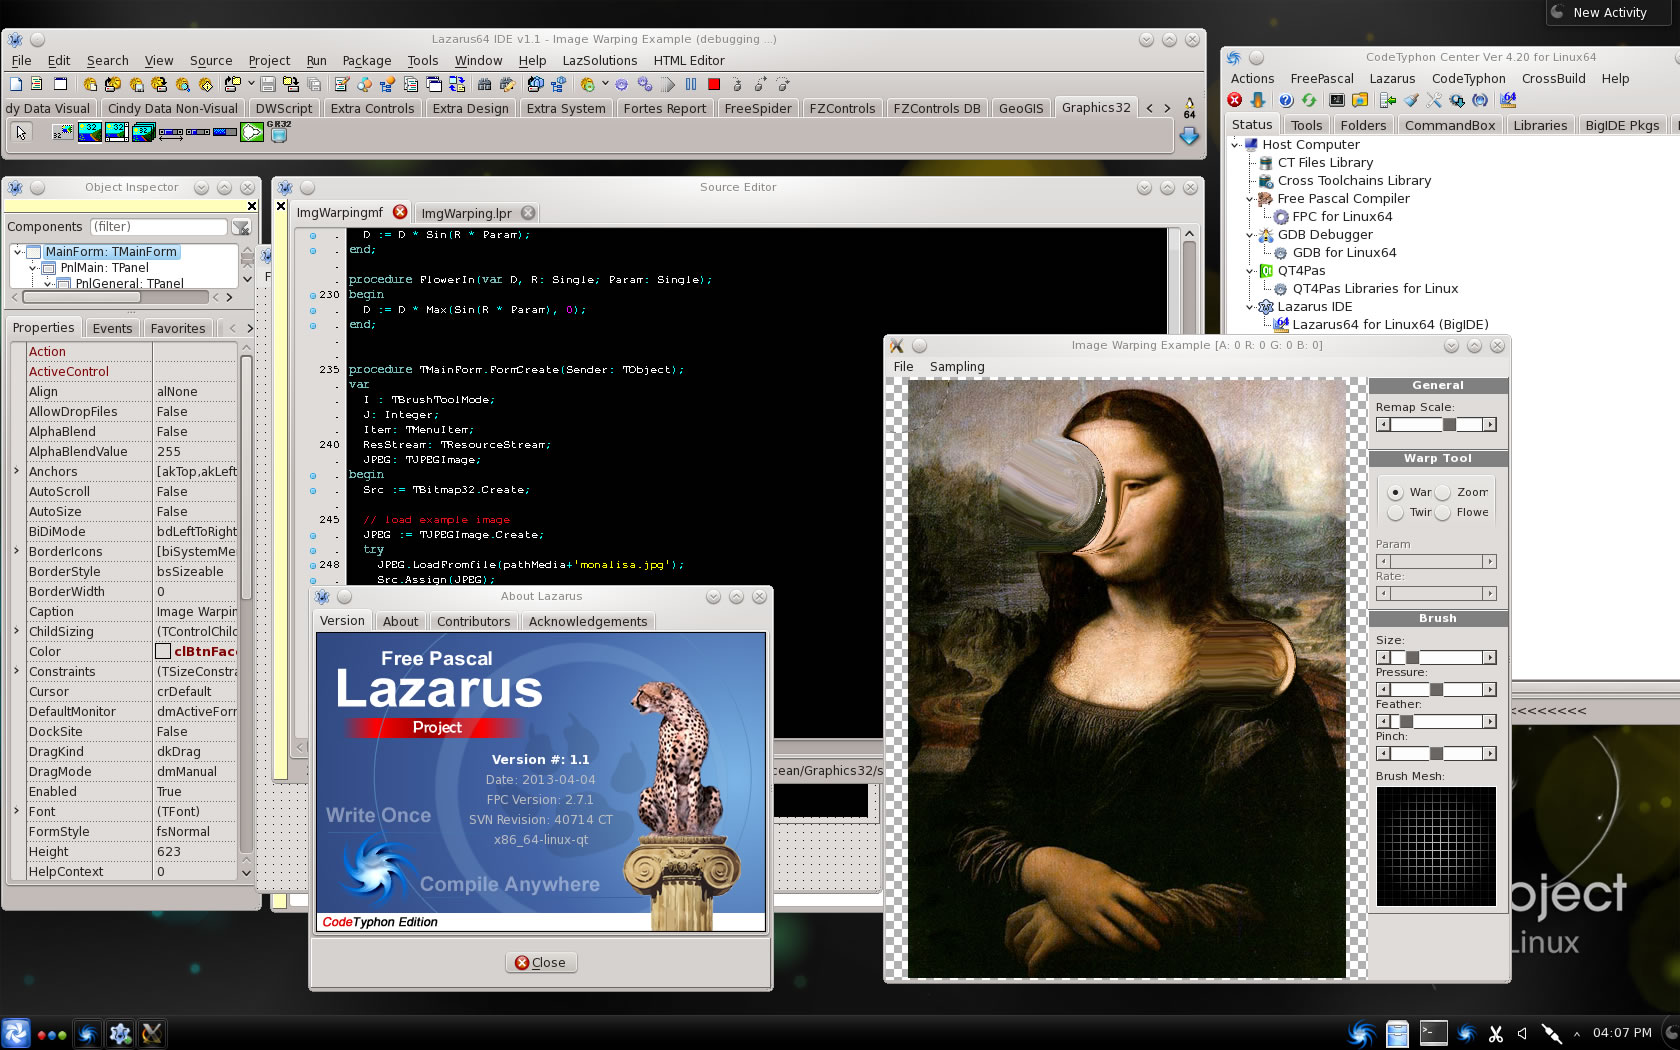1680x1050 pixels.
Task: Select the Extra Controls palette tab
Action: click(x=372, y=109)
